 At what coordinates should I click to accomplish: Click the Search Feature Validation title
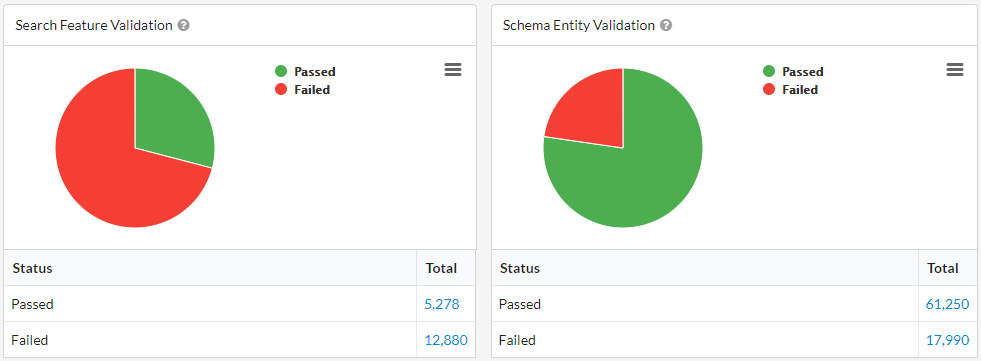(x=94, y=26)
